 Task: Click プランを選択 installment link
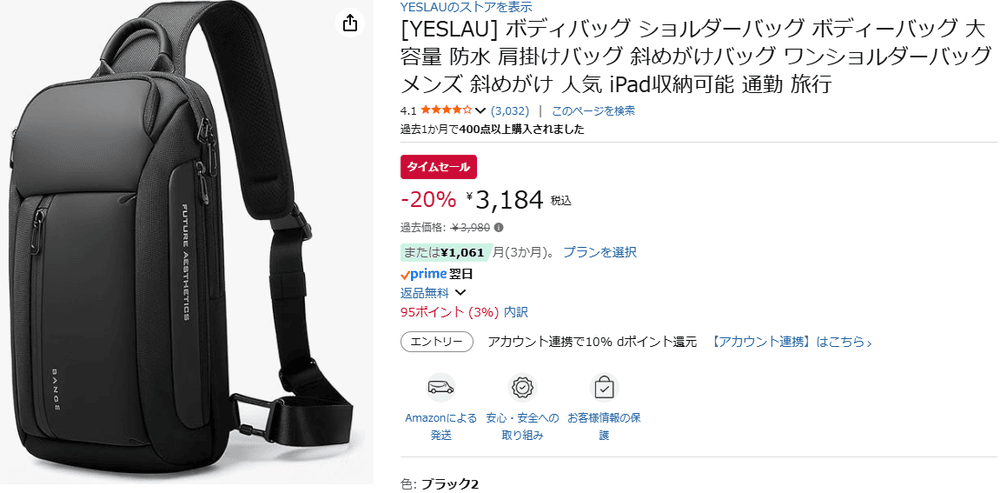tap(599, 252)
